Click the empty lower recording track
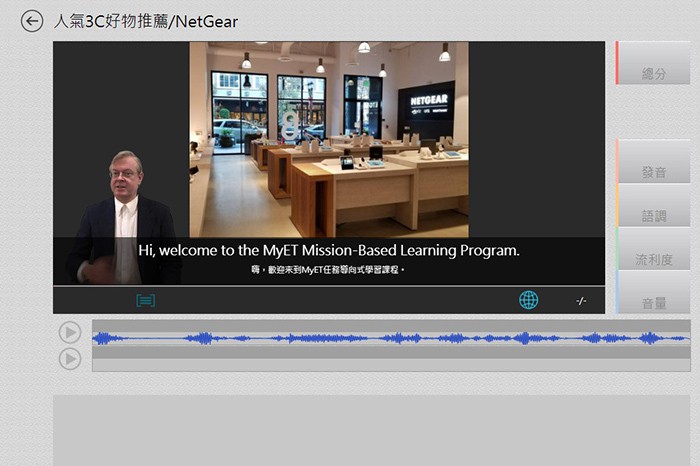Viewport: 700px width, 466px height. [390, 364]
